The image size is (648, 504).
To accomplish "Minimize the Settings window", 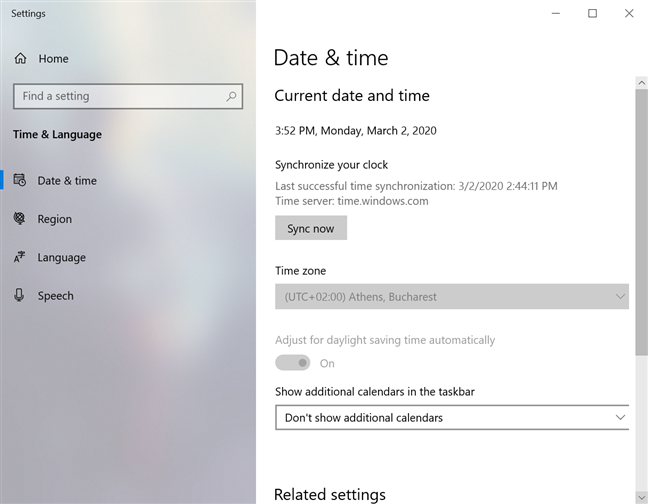I will coord(556,13).
